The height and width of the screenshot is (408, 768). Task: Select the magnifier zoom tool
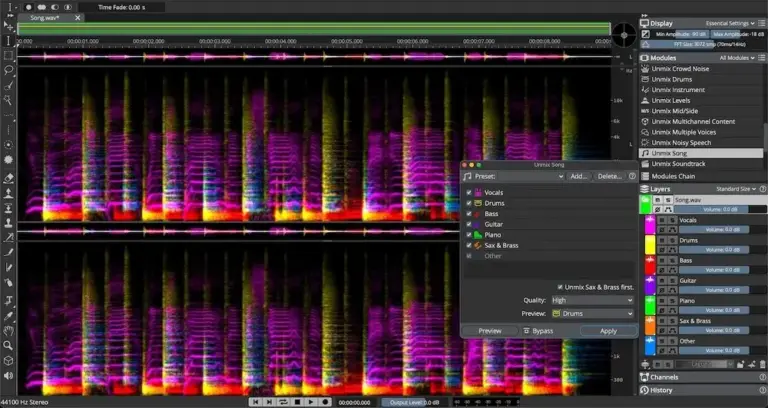point(8,346)
